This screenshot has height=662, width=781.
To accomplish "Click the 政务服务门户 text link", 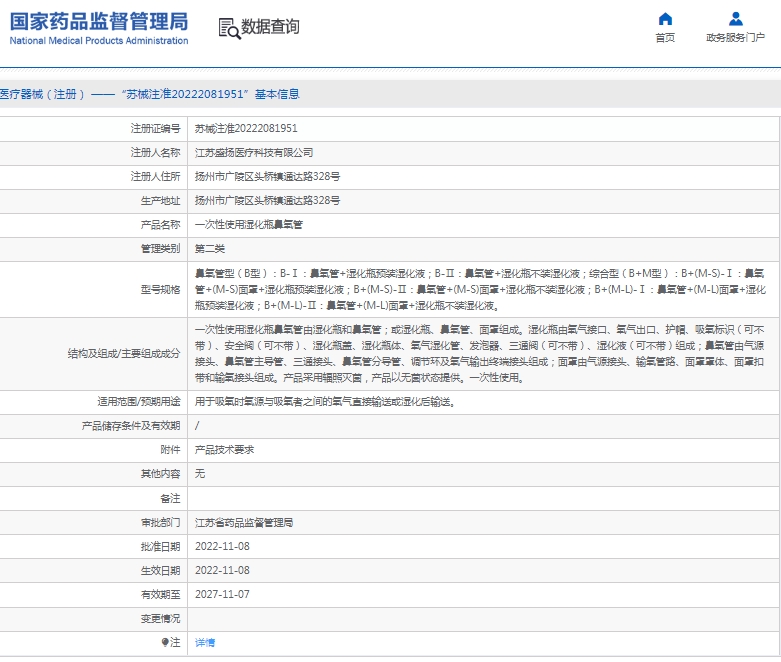I will click(735, 38).
